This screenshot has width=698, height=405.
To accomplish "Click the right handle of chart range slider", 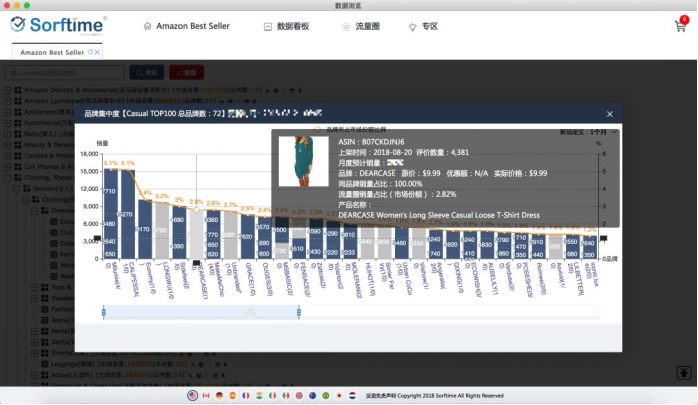I will tap(299, 313).
